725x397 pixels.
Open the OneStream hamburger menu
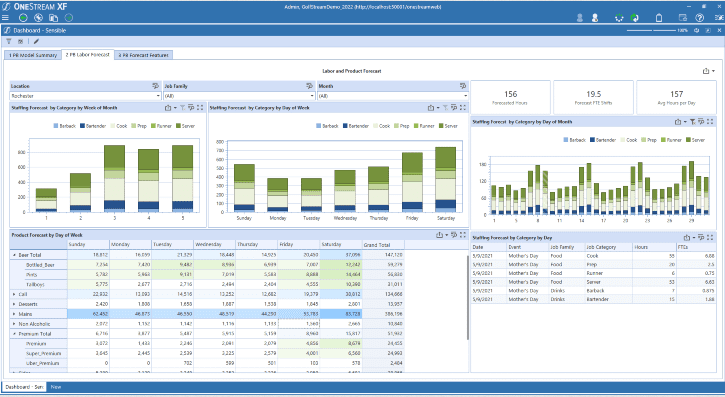6,18
